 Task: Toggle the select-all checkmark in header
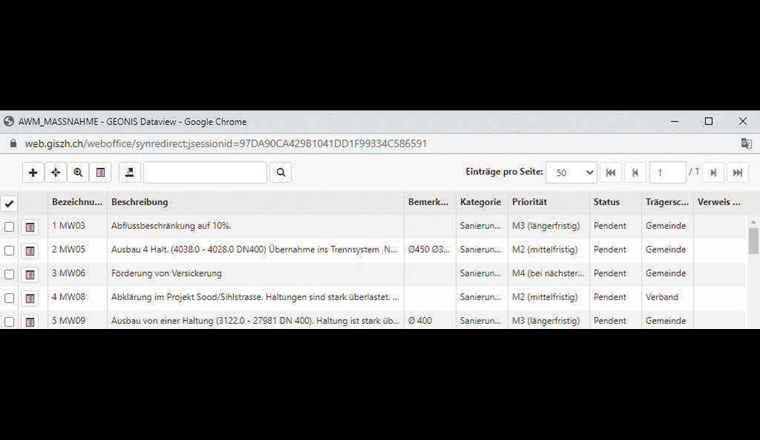10,203
